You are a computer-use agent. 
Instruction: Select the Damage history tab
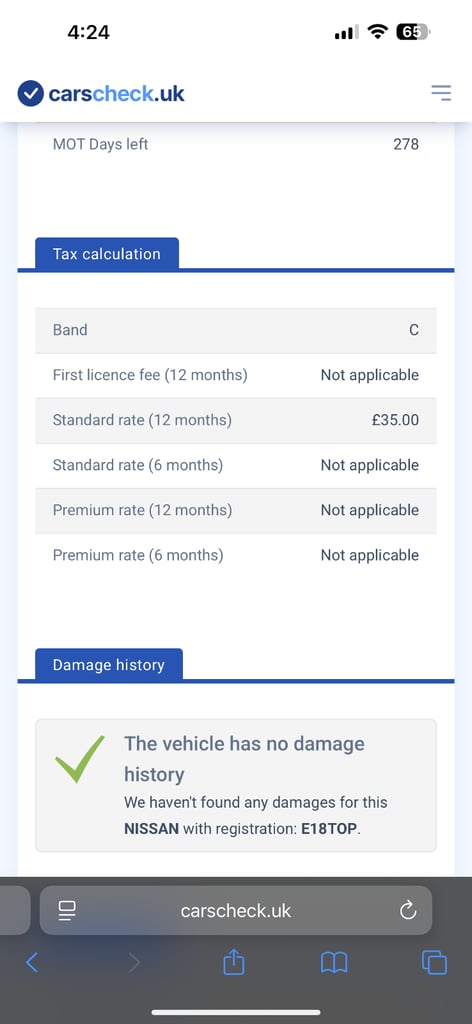[108, 665]
